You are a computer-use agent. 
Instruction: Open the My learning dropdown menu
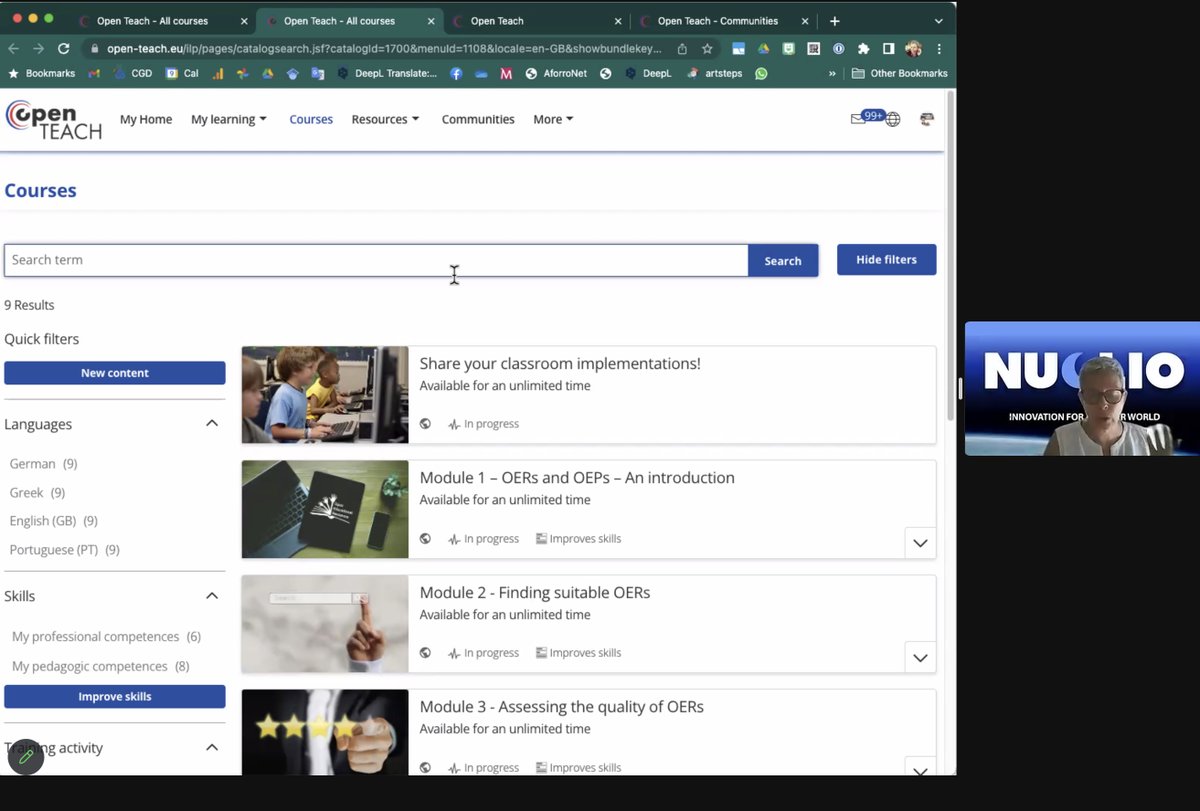point(228,118)
